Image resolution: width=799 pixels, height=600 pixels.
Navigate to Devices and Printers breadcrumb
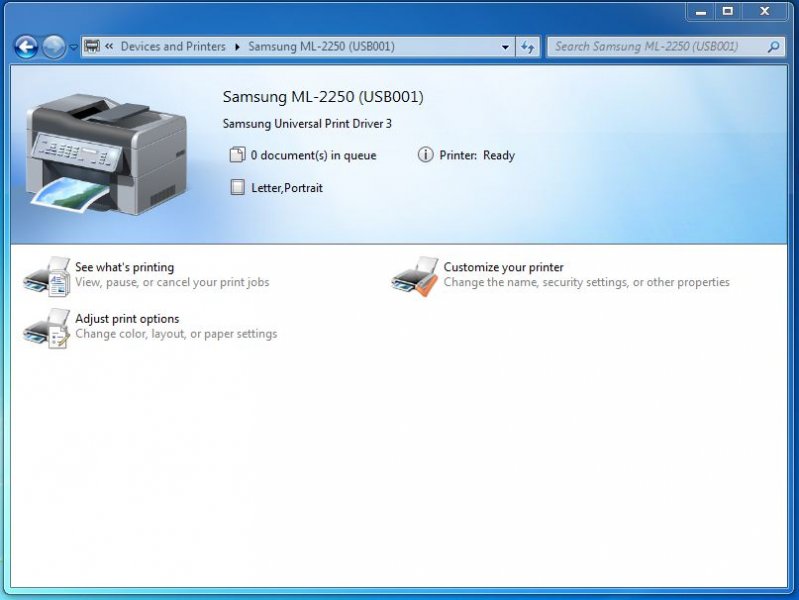click(x=173, y=46)
